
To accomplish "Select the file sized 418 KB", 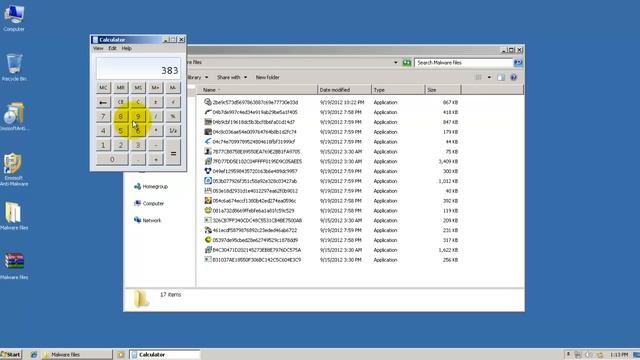I will coord(331,112).
